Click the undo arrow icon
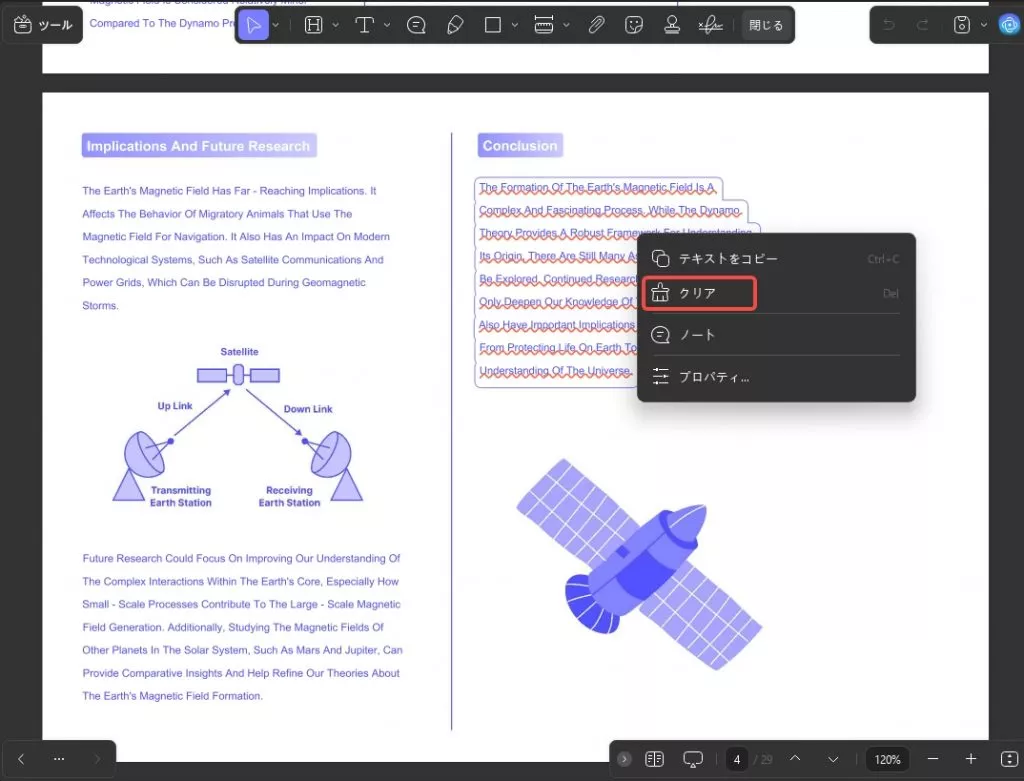Screen dimensions: 1024x781 tap(888, 25)
